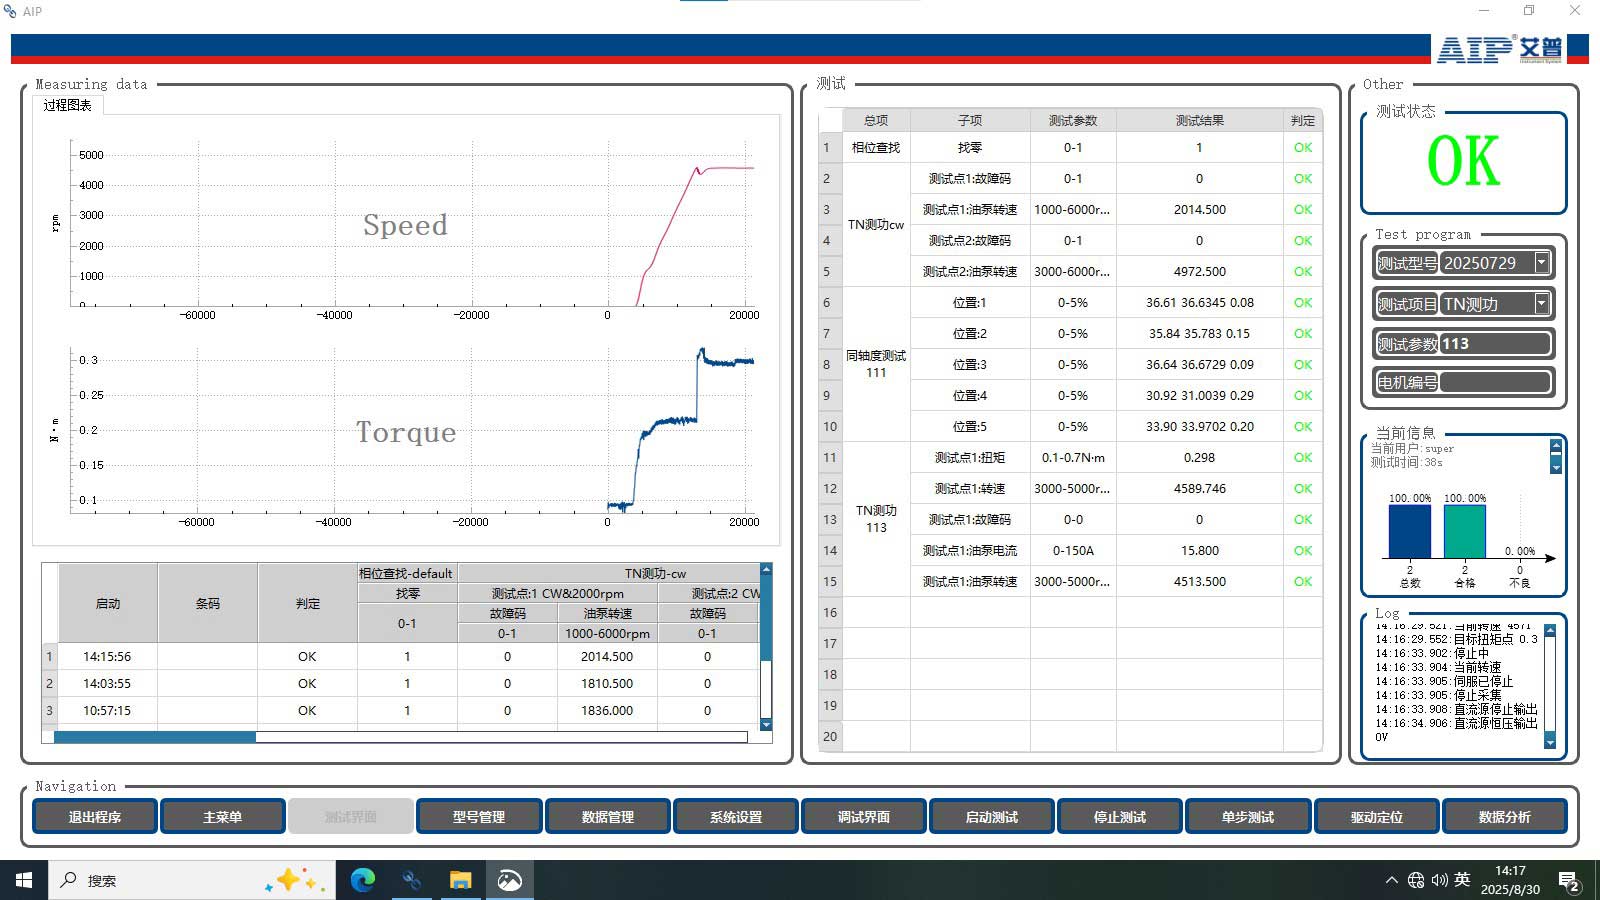1600x900 pixels.
Task: Click the volume icon in system tray
Action: 1439,880
